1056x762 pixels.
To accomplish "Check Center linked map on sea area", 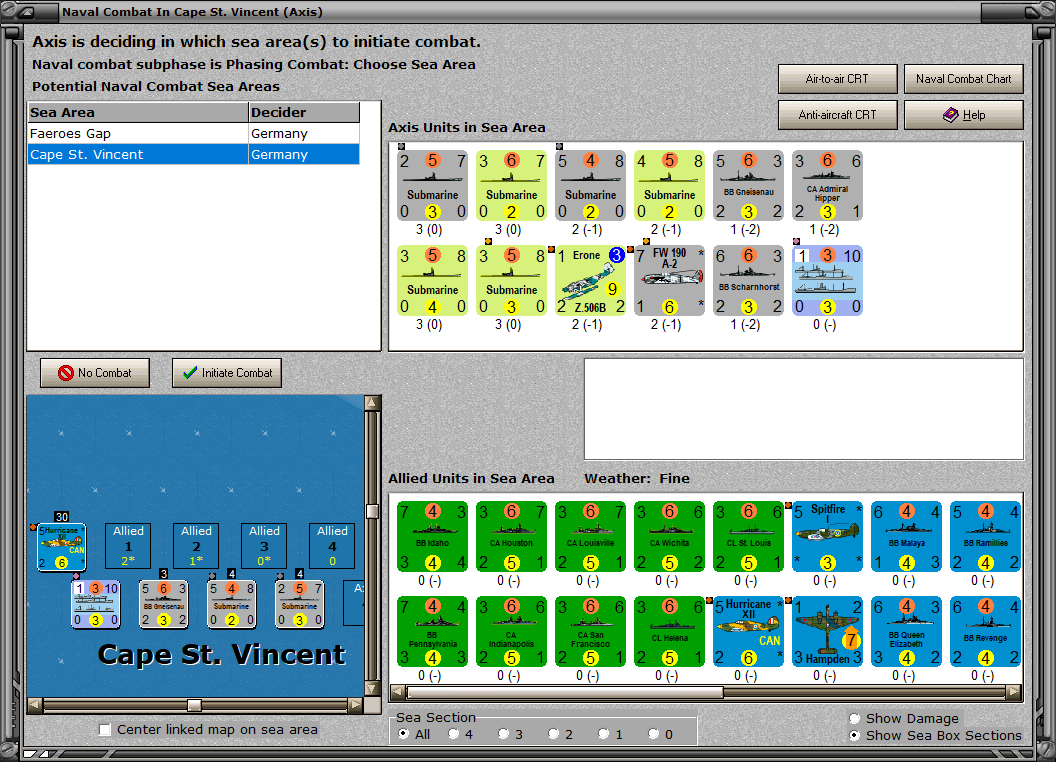I will point(104,730).
